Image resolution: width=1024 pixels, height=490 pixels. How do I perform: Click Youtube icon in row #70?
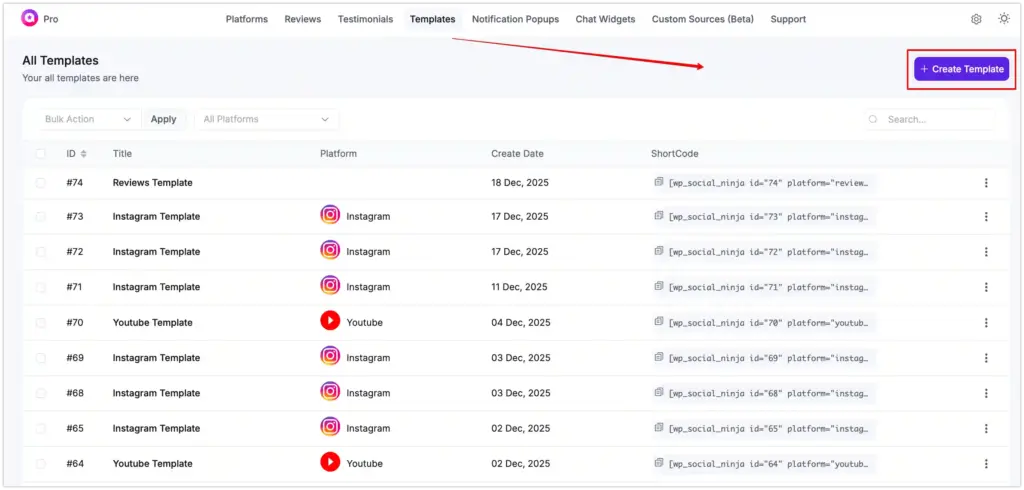point(330,322)
